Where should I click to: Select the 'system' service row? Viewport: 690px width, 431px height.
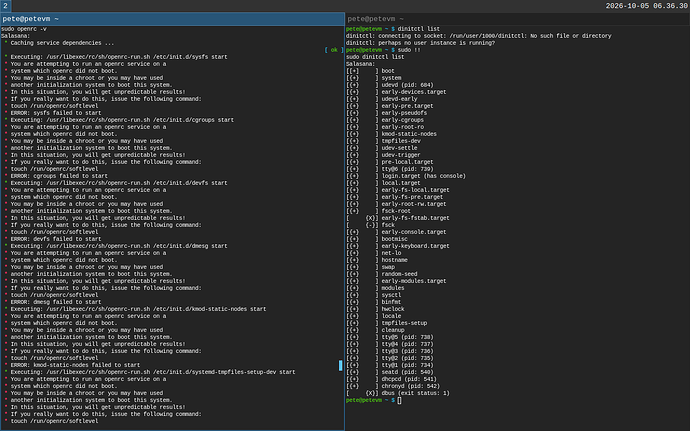374,78
